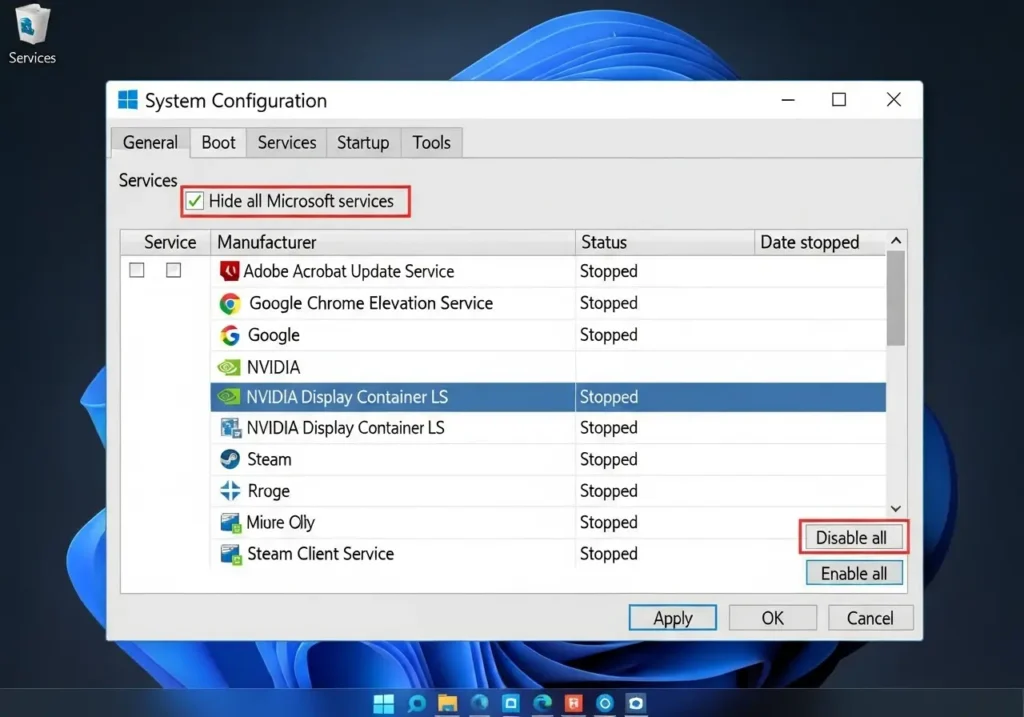The height and width of the screenshot is (717, 1024).
Task: Open the Windows Start menu
Action: coord(383,703)
